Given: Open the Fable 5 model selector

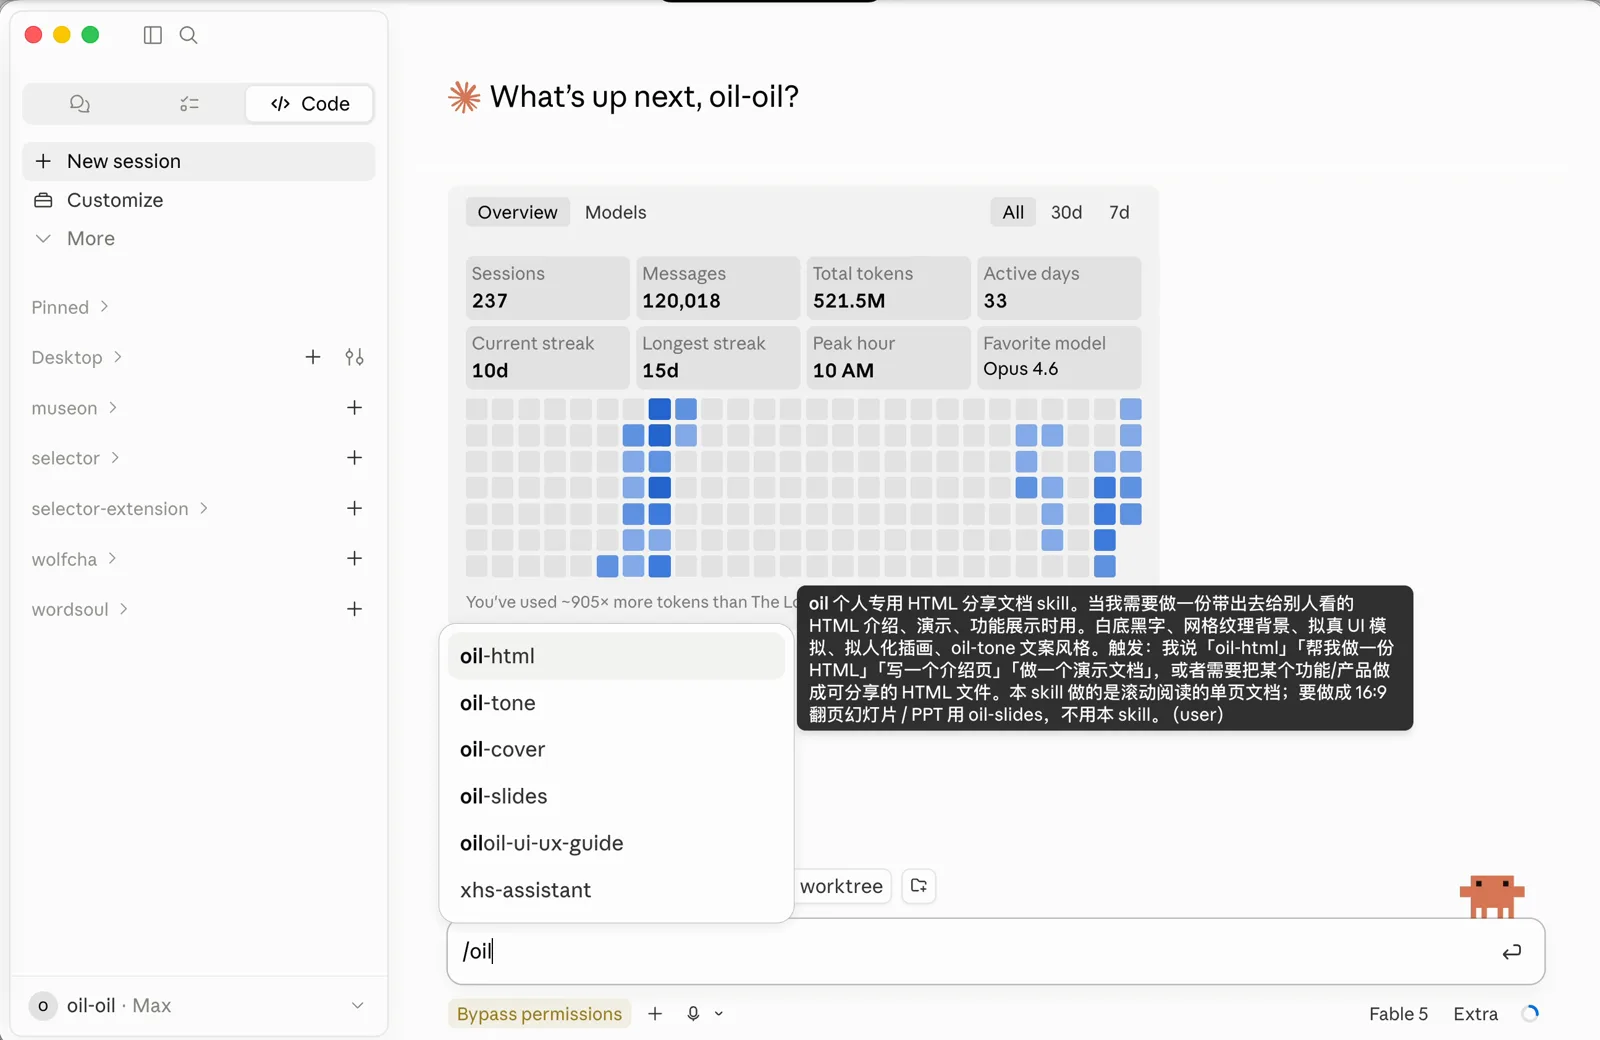Looking at the screenshot, I should pos(1398,1014).
